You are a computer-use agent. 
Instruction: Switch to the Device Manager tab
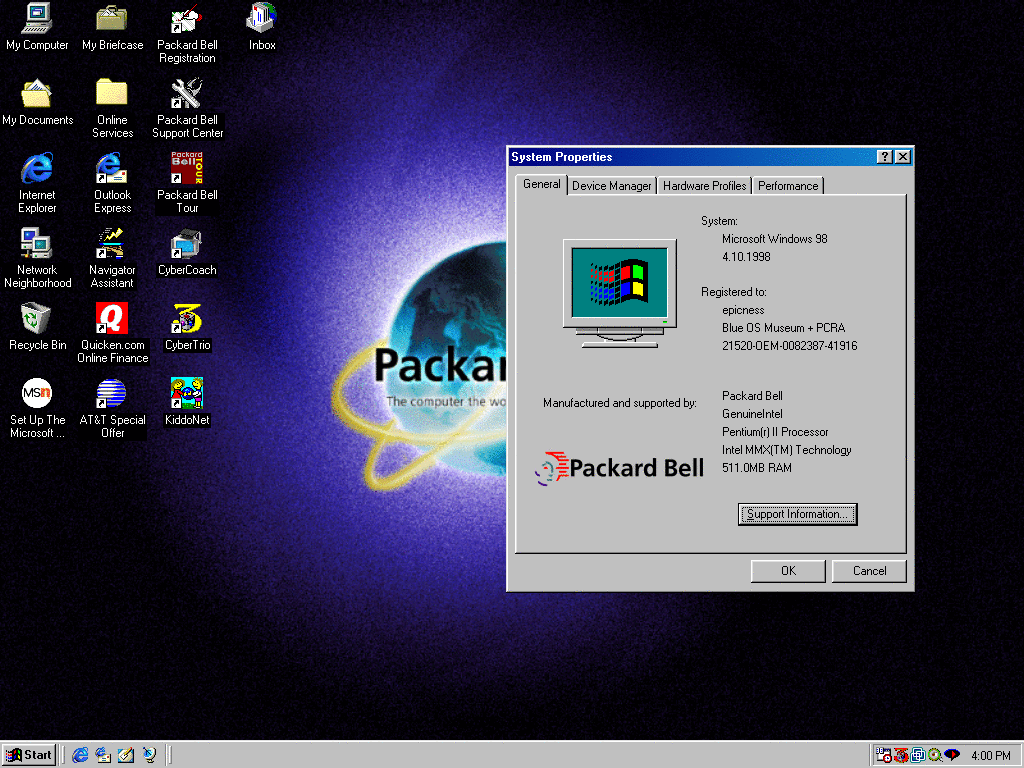[x=611, y=185]
